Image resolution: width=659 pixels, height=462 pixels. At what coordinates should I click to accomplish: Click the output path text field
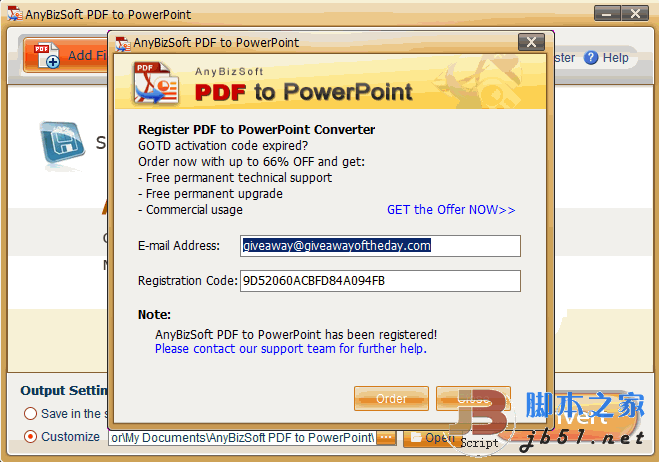242,438
